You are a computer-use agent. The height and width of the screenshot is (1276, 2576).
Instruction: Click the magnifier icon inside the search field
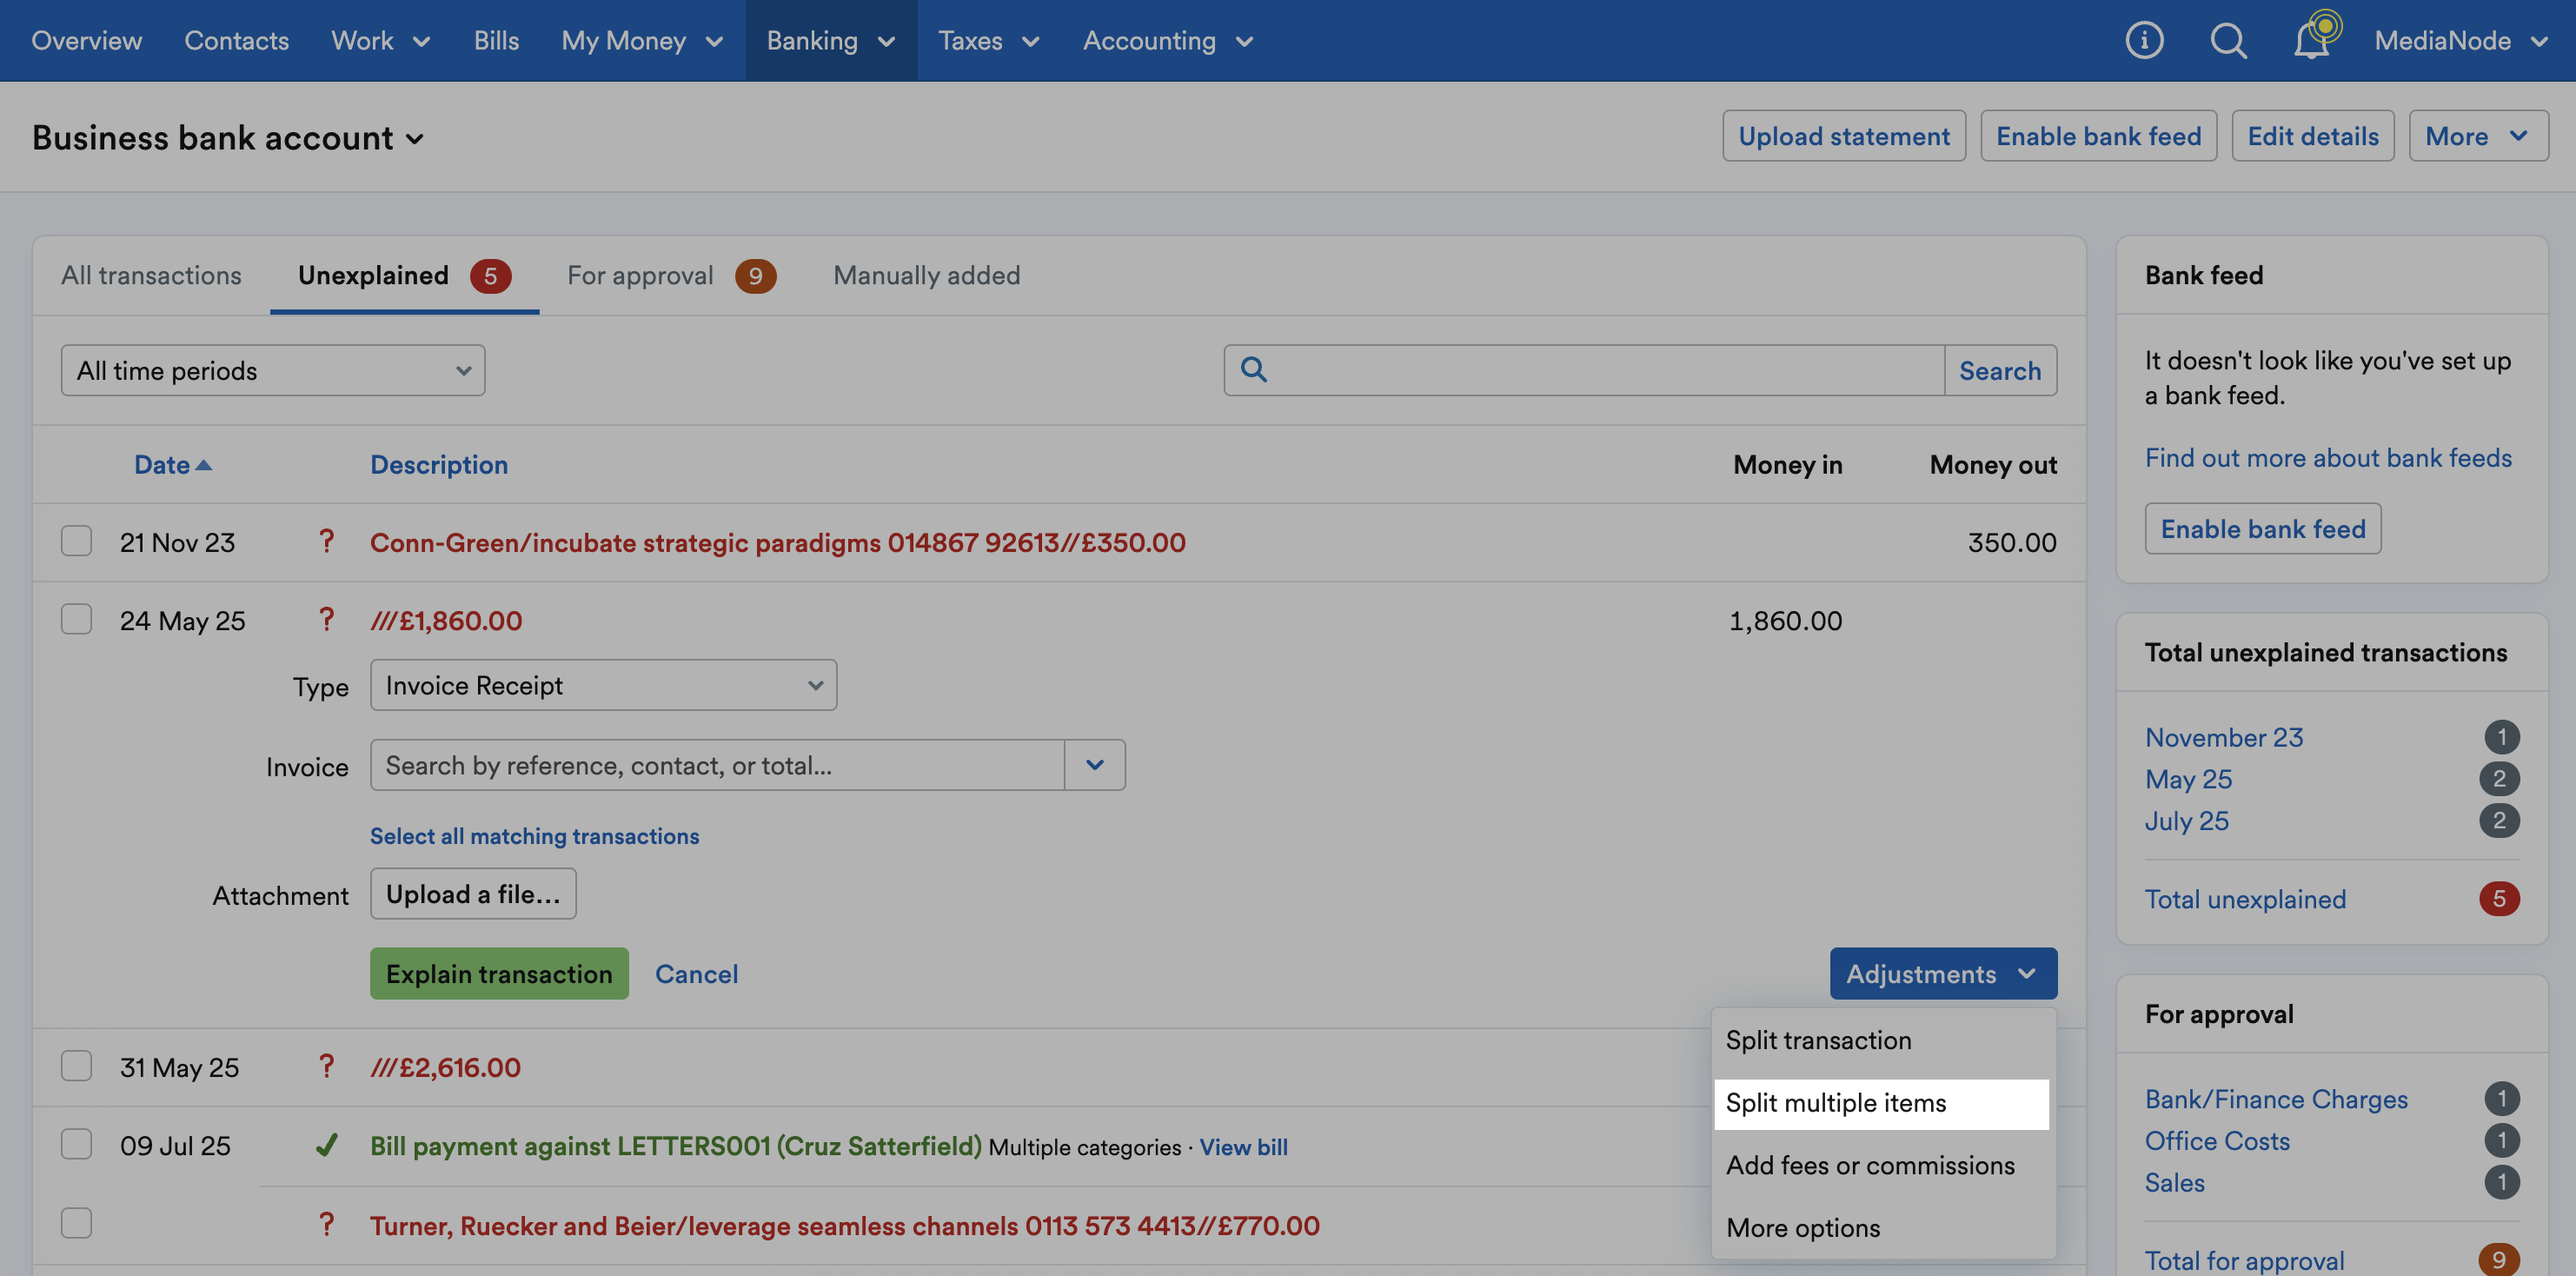pyautogui.click(x=1254, y=369)
